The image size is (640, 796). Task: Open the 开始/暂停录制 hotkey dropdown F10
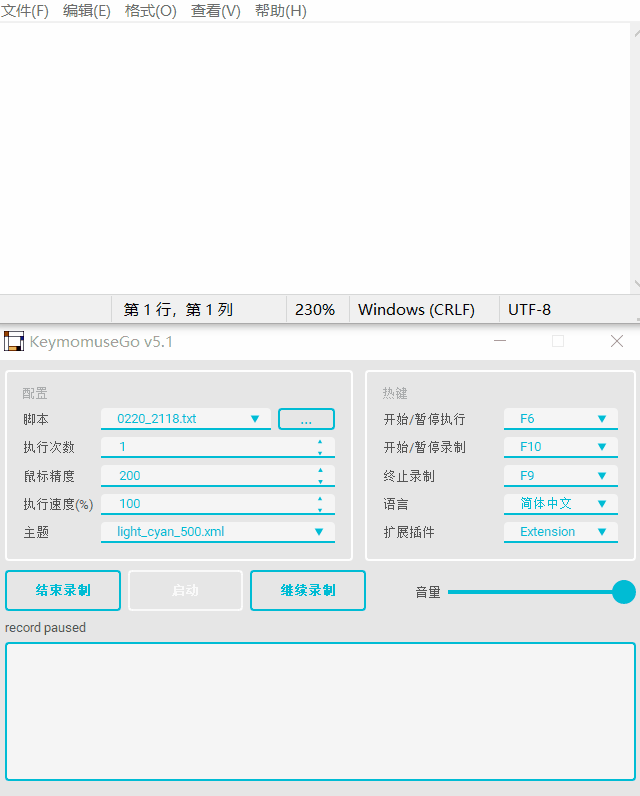click(561, 447)
